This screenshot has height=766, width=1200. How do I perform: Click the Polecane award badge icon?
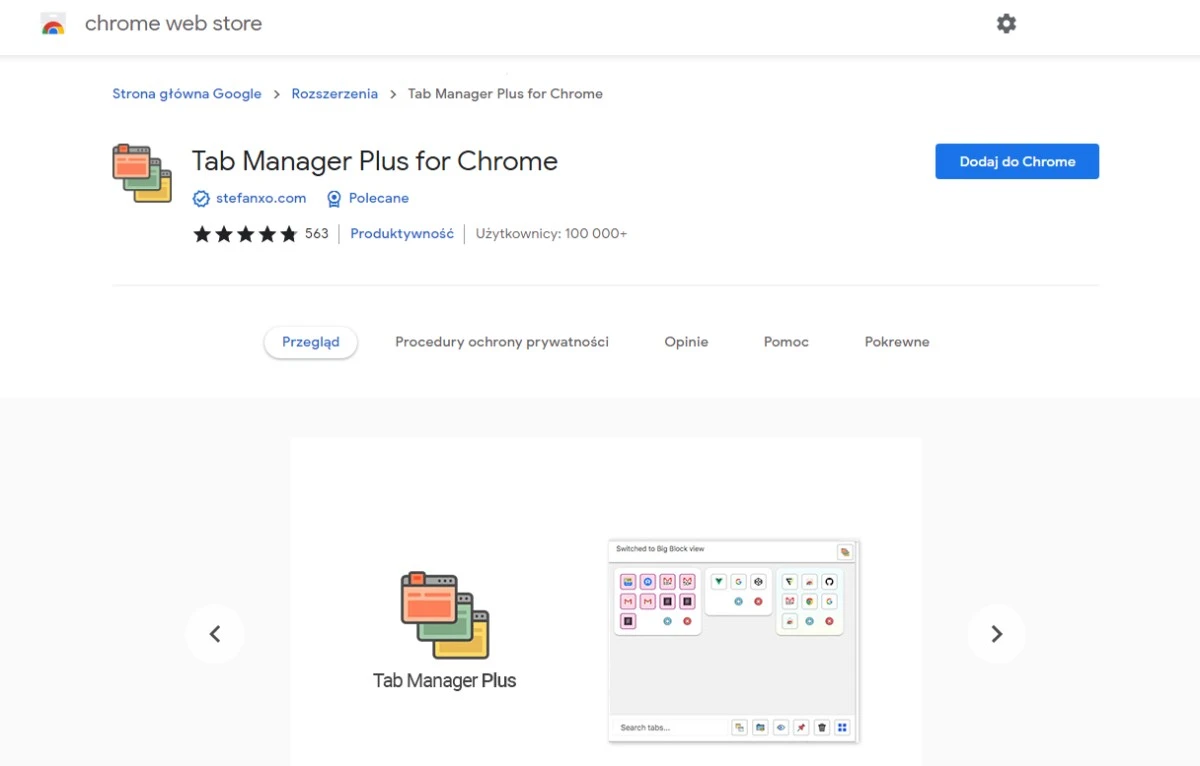(x=334, y=199)
